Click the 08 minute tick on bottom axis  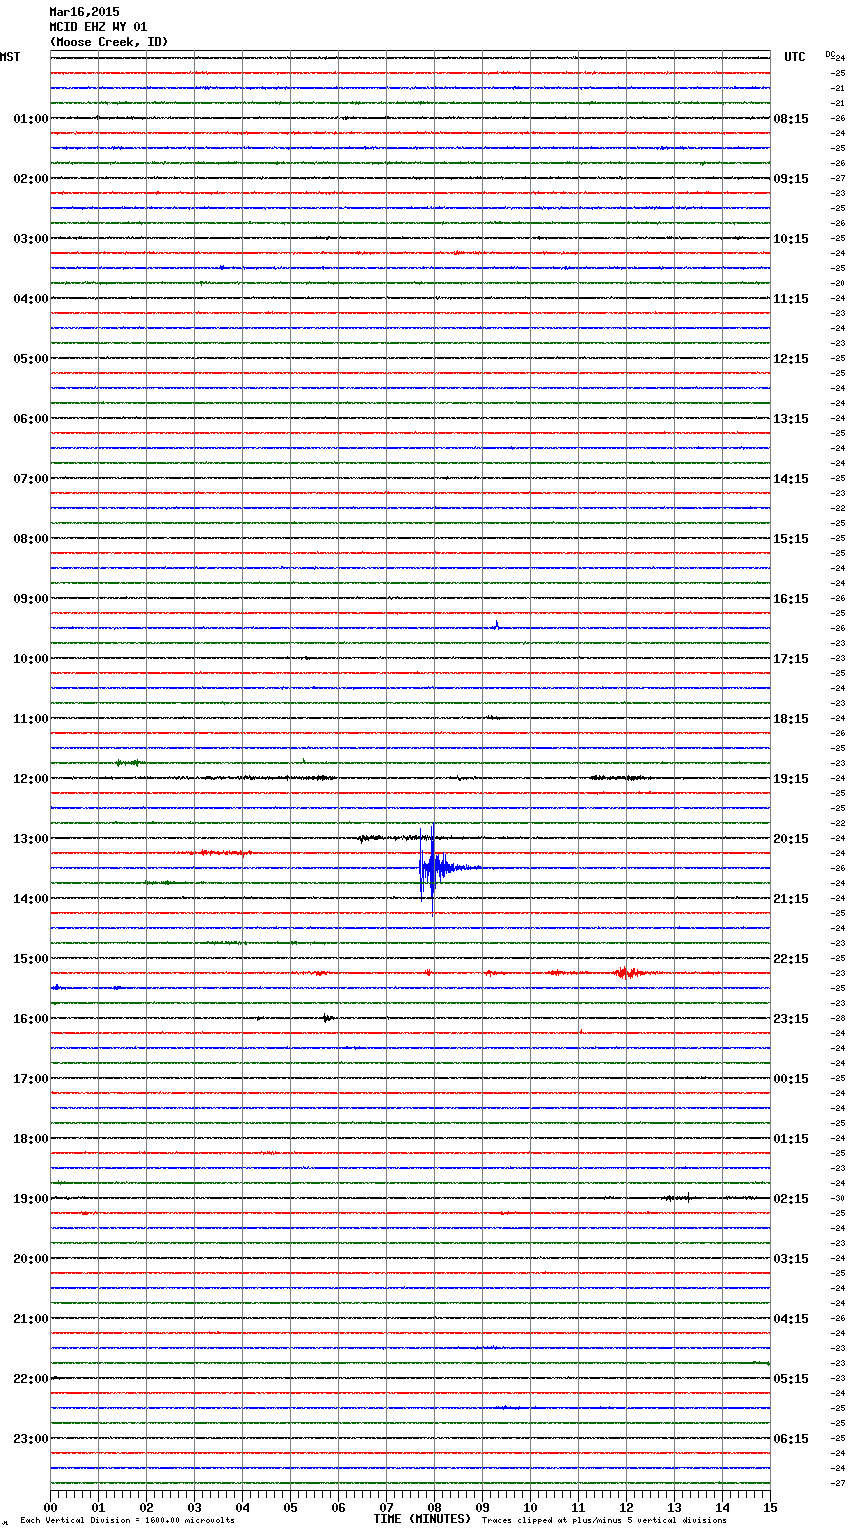coord(434,1507)
